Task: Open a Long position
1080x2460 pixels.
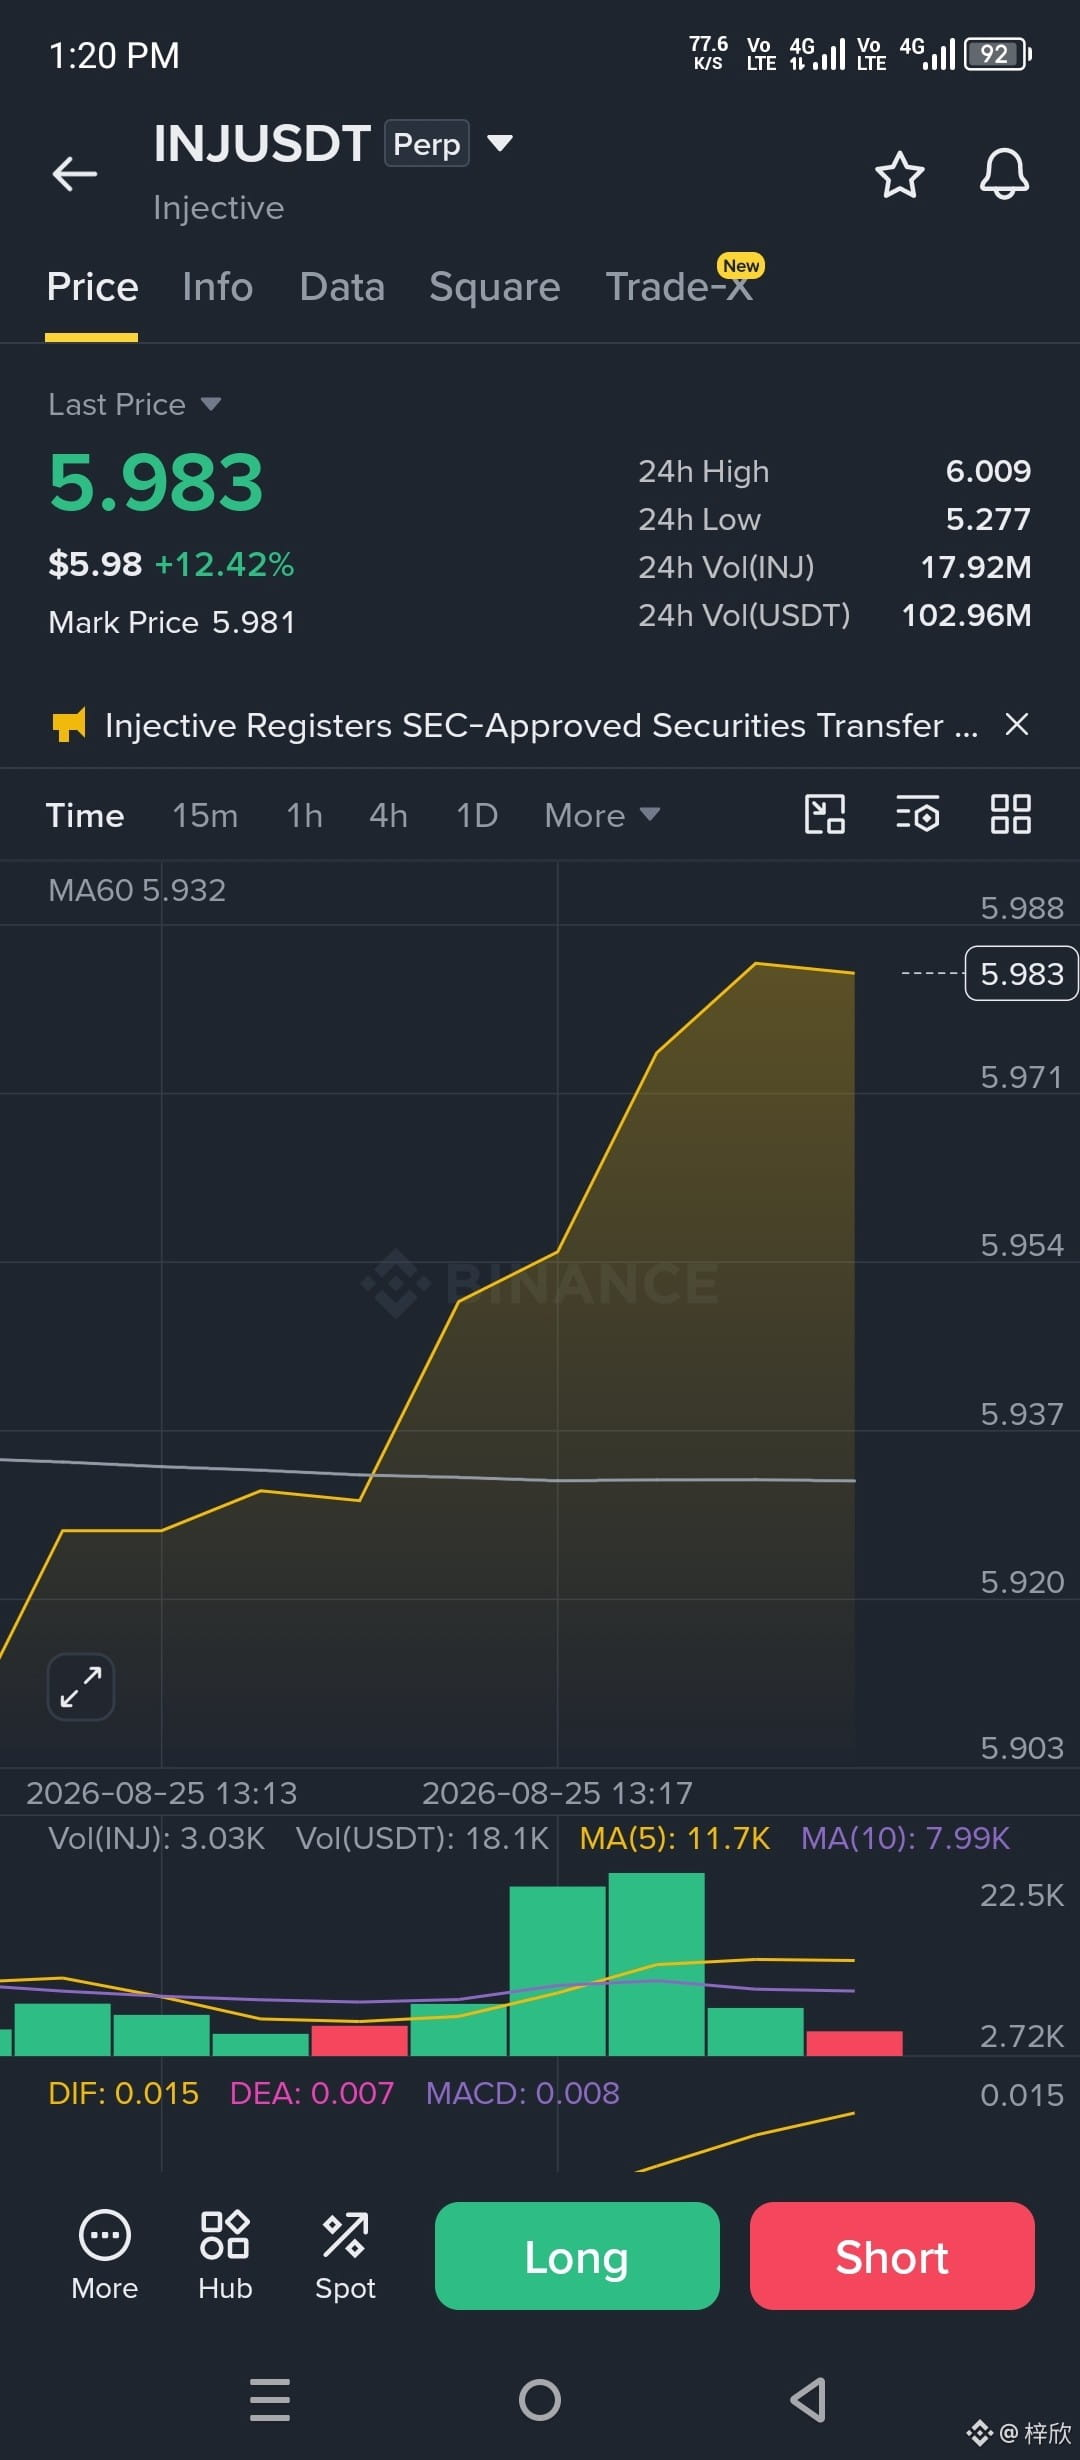Action: click(577, 2256)
